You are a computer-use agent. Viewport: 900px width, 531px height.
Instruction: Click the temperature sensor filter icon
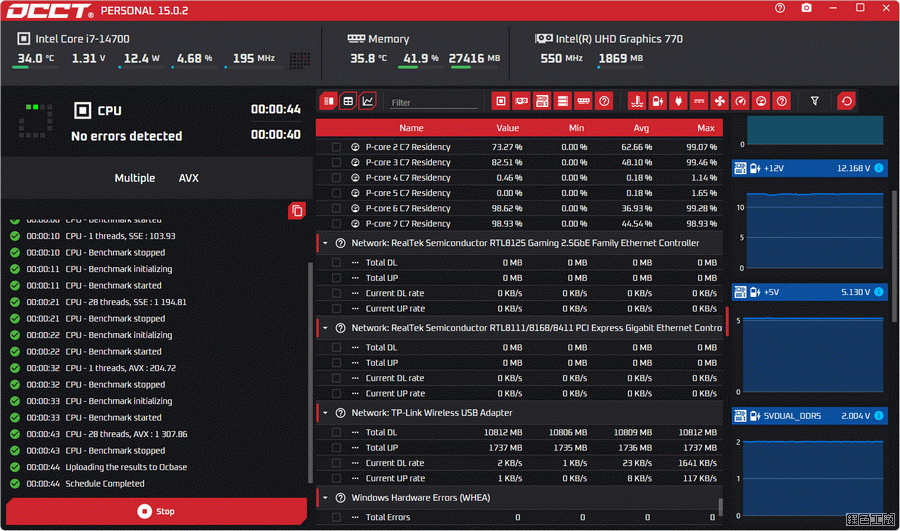[636, 101]
